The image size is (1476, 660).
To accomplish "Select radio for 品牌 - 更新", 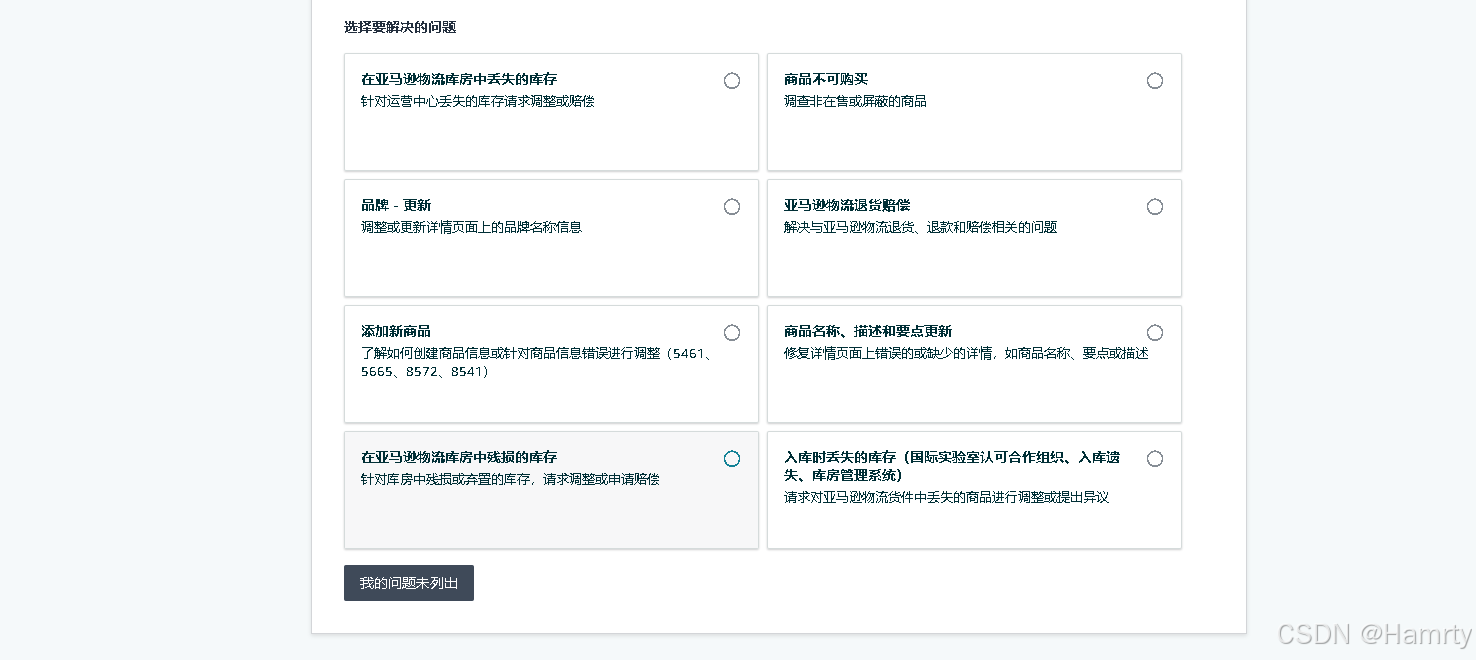I will (x=732, y=207).
